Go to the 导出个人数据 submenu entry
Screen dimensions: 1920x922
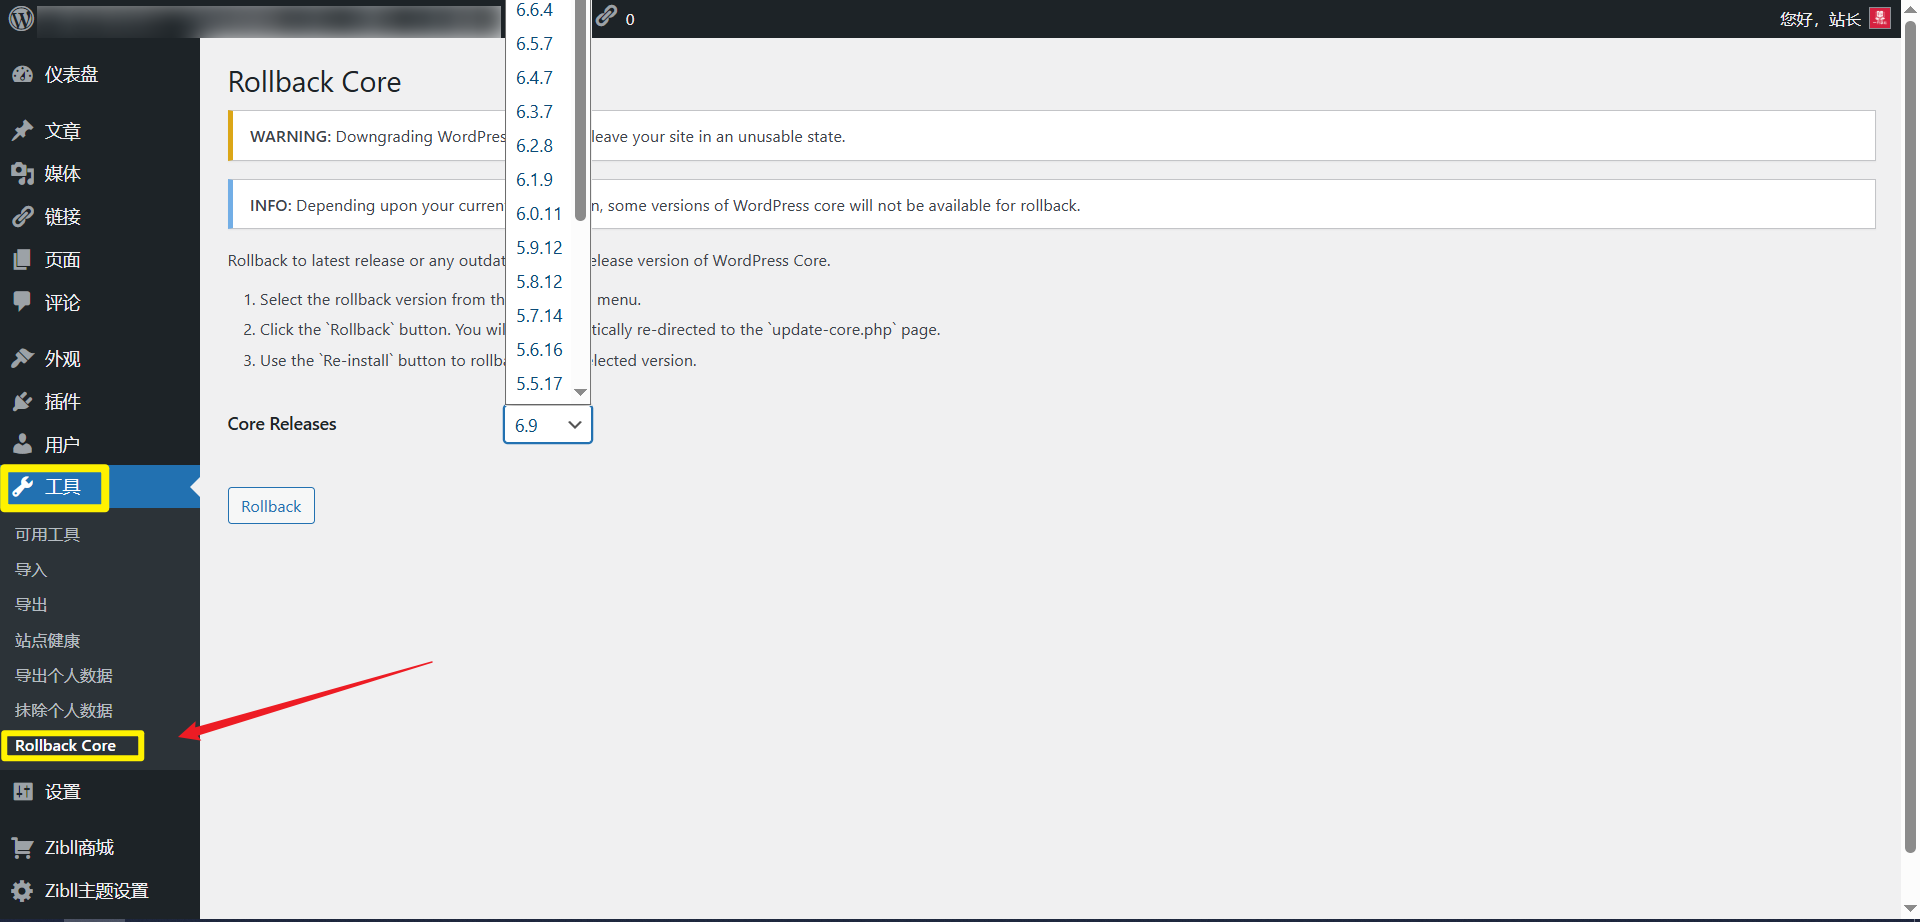pos(63,676)
